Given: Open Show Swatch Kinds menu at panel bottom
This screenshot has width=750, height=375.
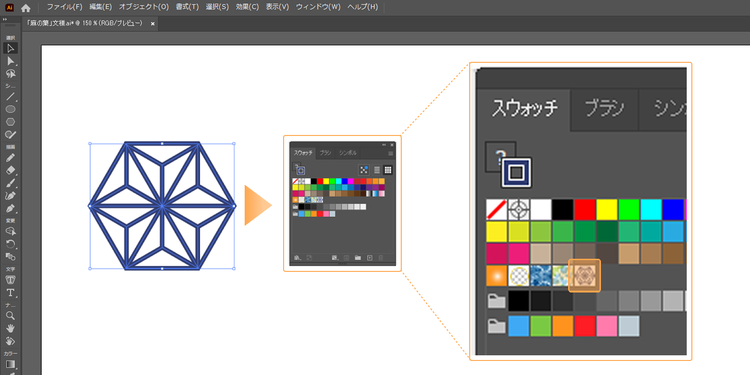Looking at the screenshot, I should click(335, 257).
